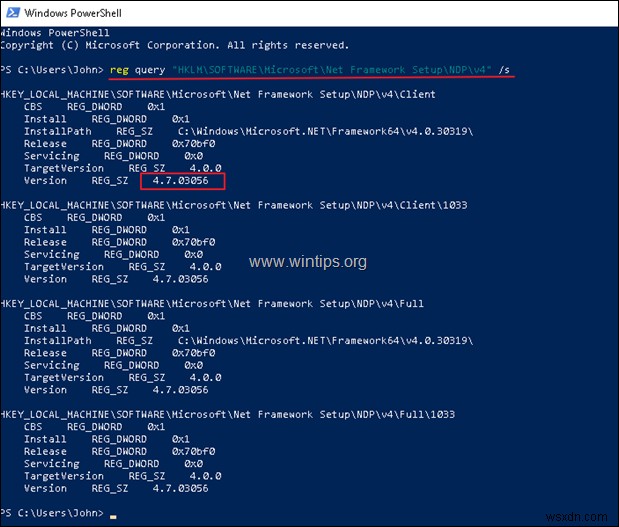Click the InstallPath line under the Full key
619x527 pixels.
[248, 341]
